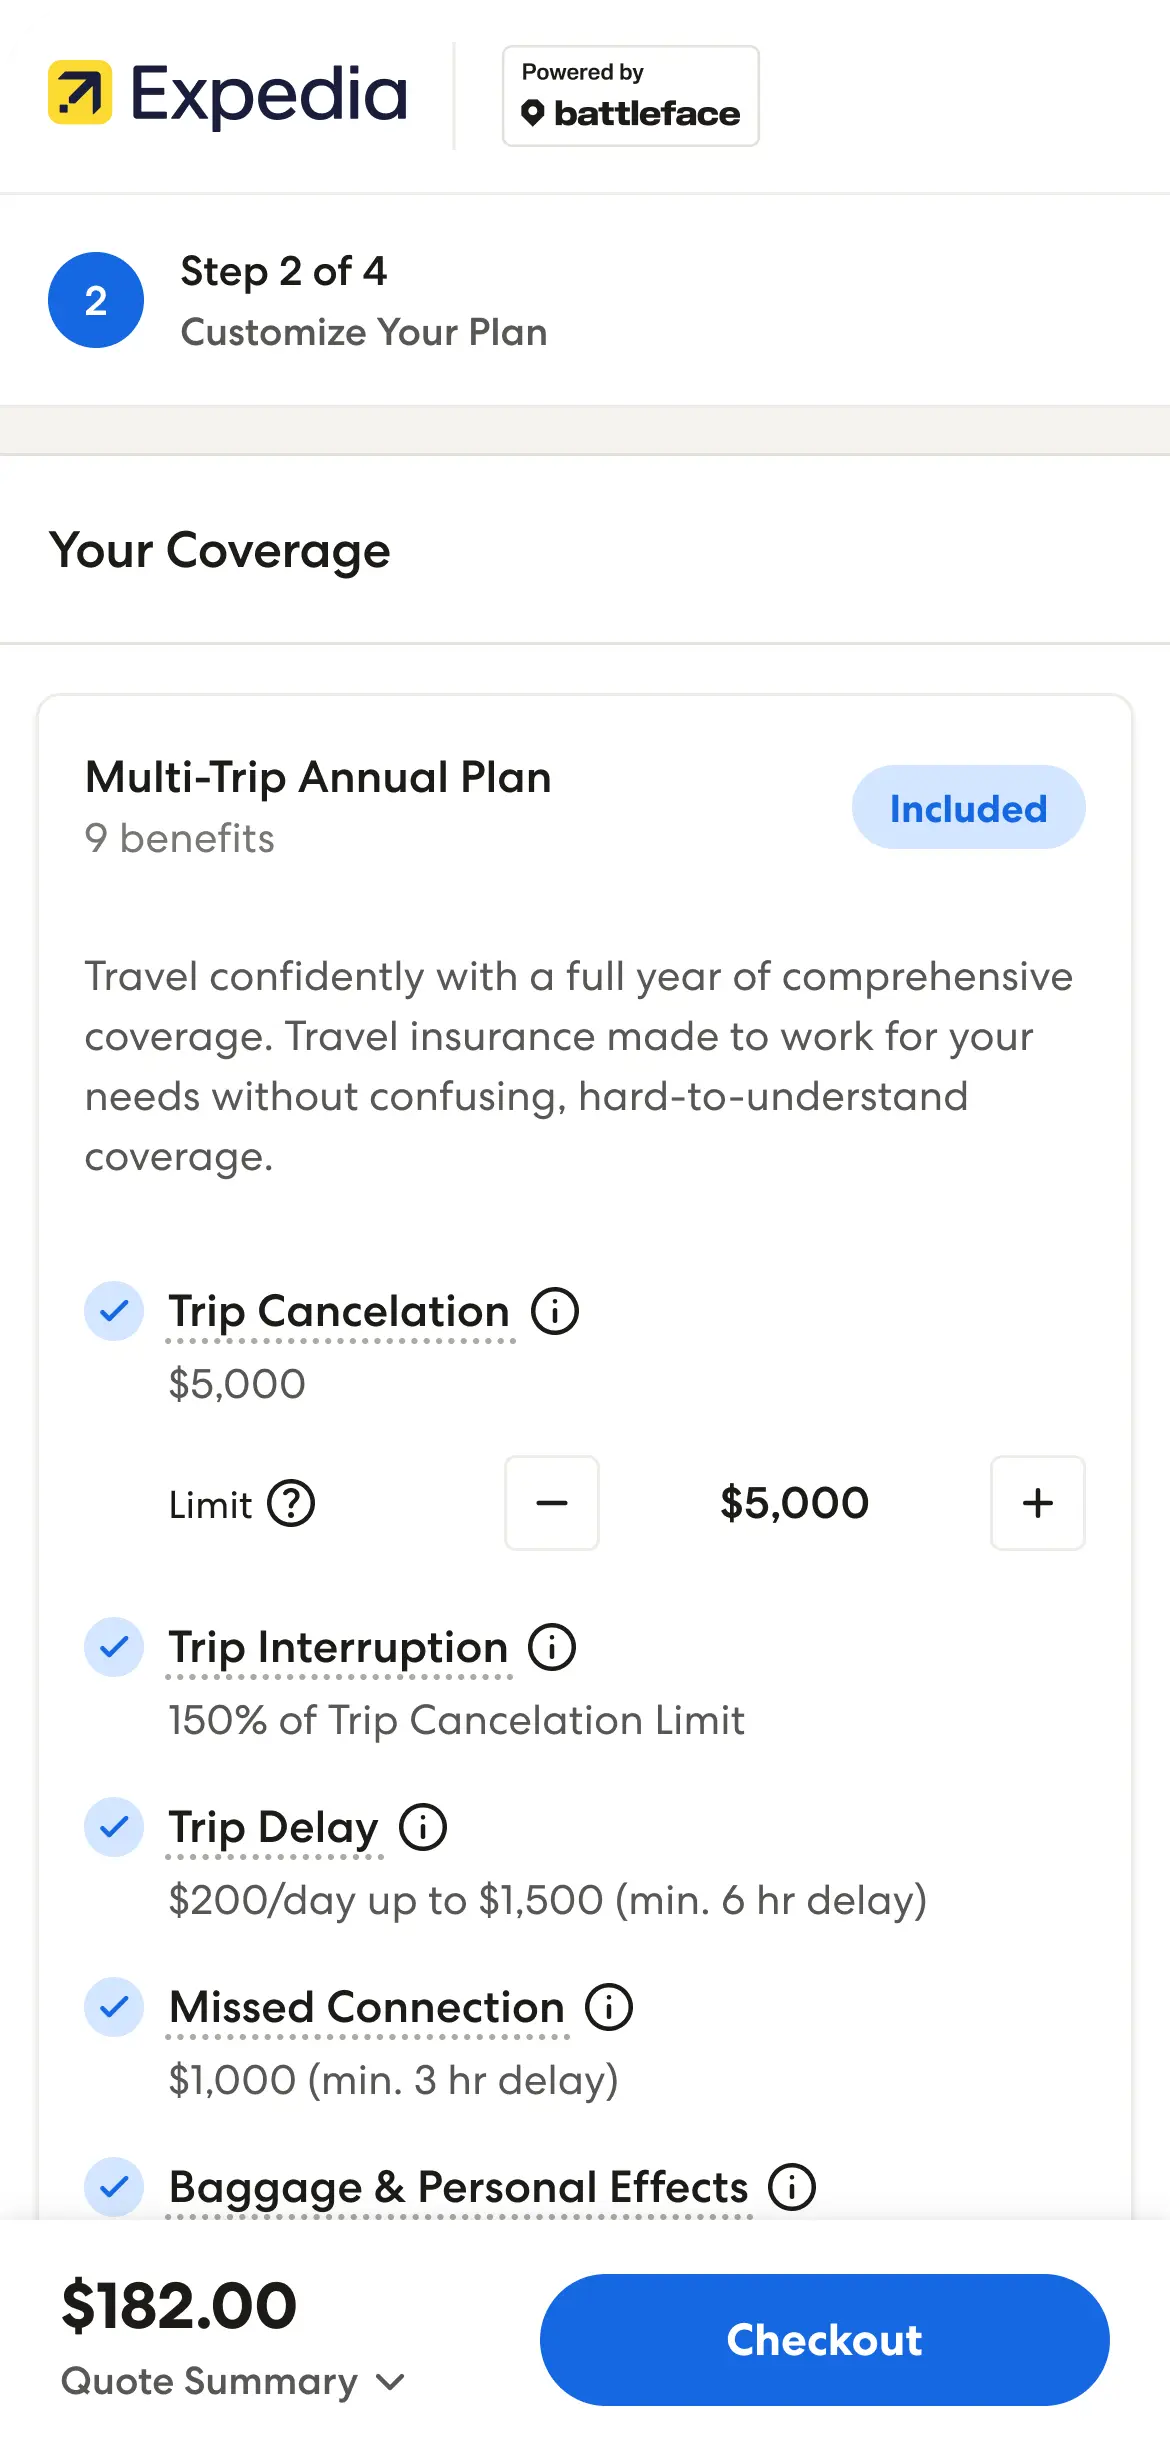Screen dimensions: 1170x2460
Task: Click the Limit help question mark icon
Action: pos(291,1504)
